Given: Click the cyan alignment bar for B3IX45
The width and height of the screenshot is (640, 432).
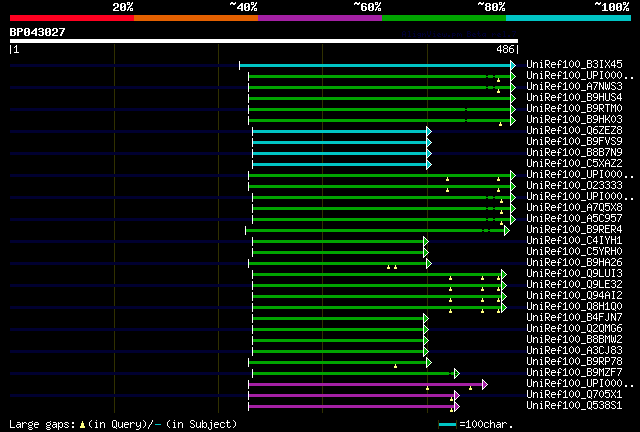Looking at the screenshot, I should coord(375,65).
